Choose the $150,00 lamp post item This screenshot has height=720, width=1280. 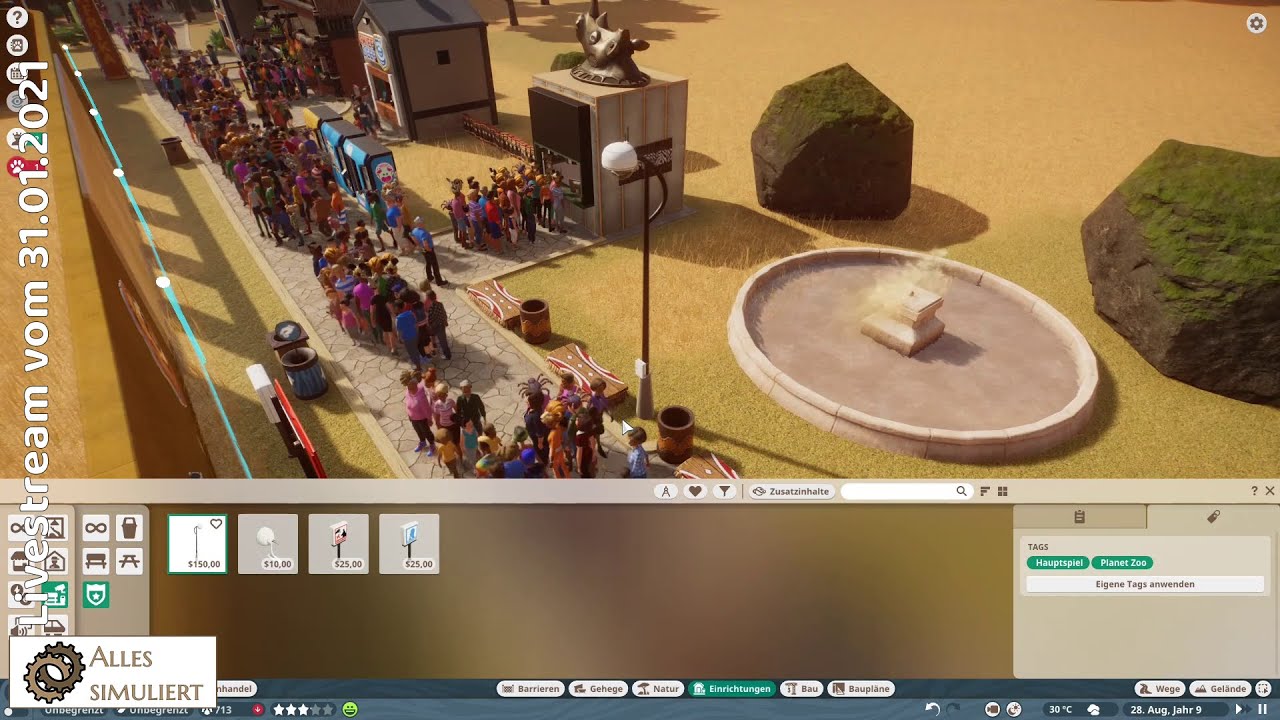198,544
